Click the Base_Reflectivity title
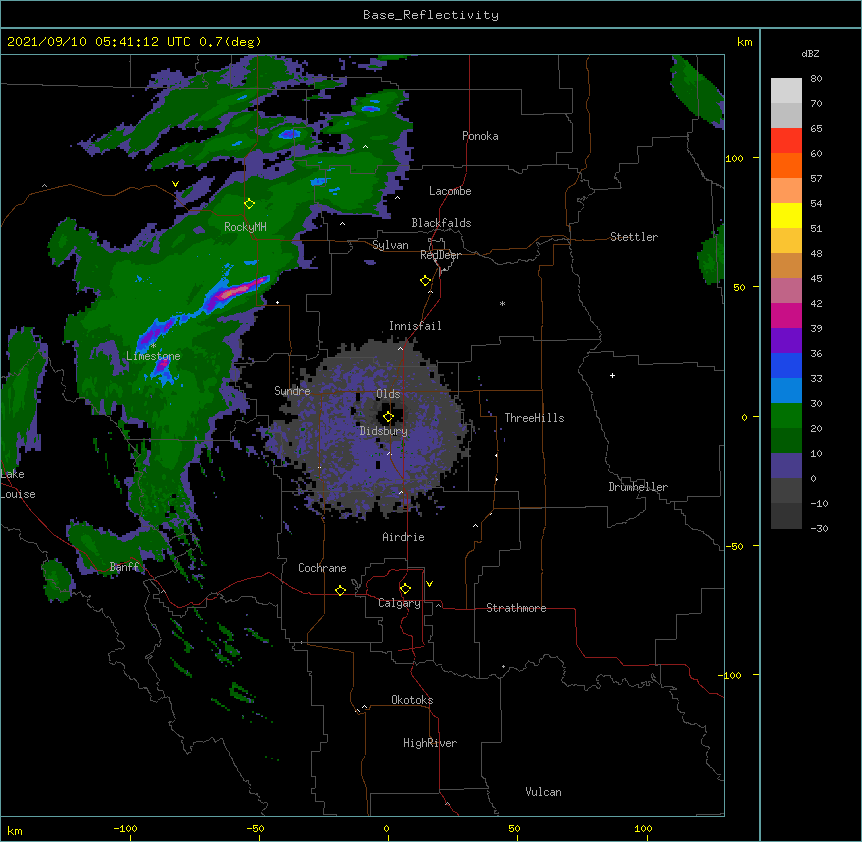 431,15
